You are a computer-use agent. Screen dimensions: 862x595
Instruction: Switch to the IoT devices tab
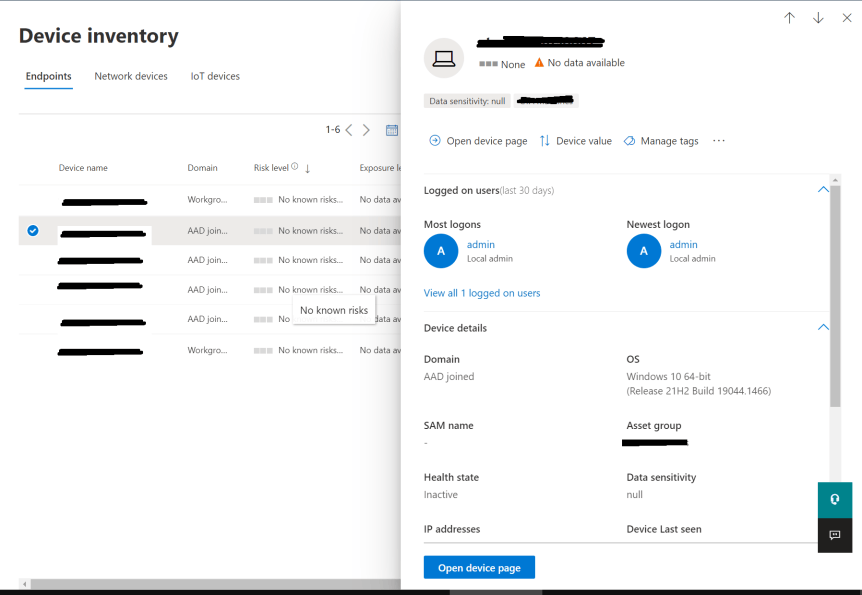[x=215, y=76]
